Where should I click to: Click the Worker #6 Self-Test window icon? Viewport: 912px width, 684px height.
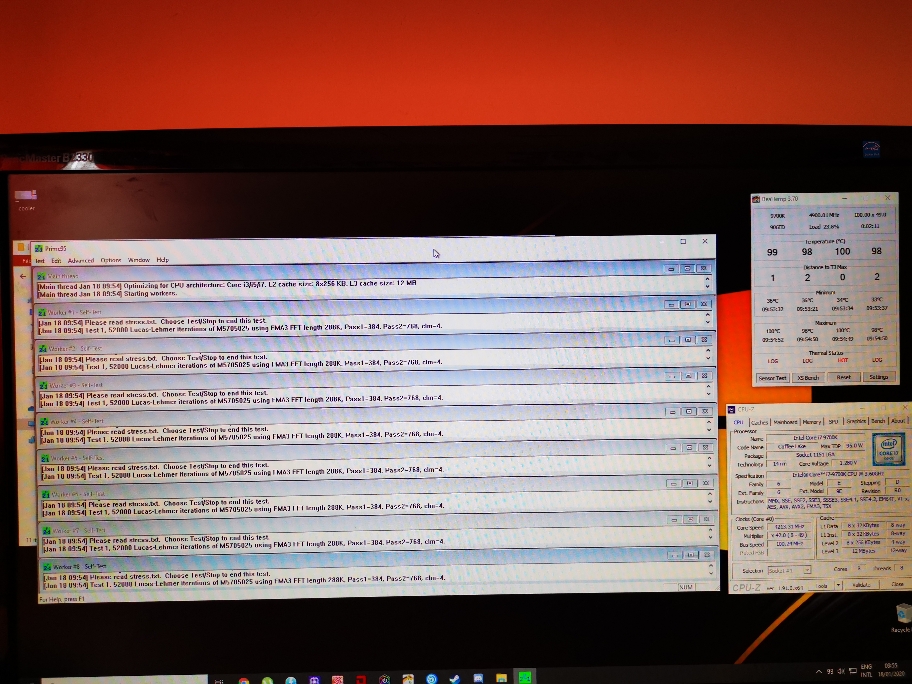coord(45,494)
